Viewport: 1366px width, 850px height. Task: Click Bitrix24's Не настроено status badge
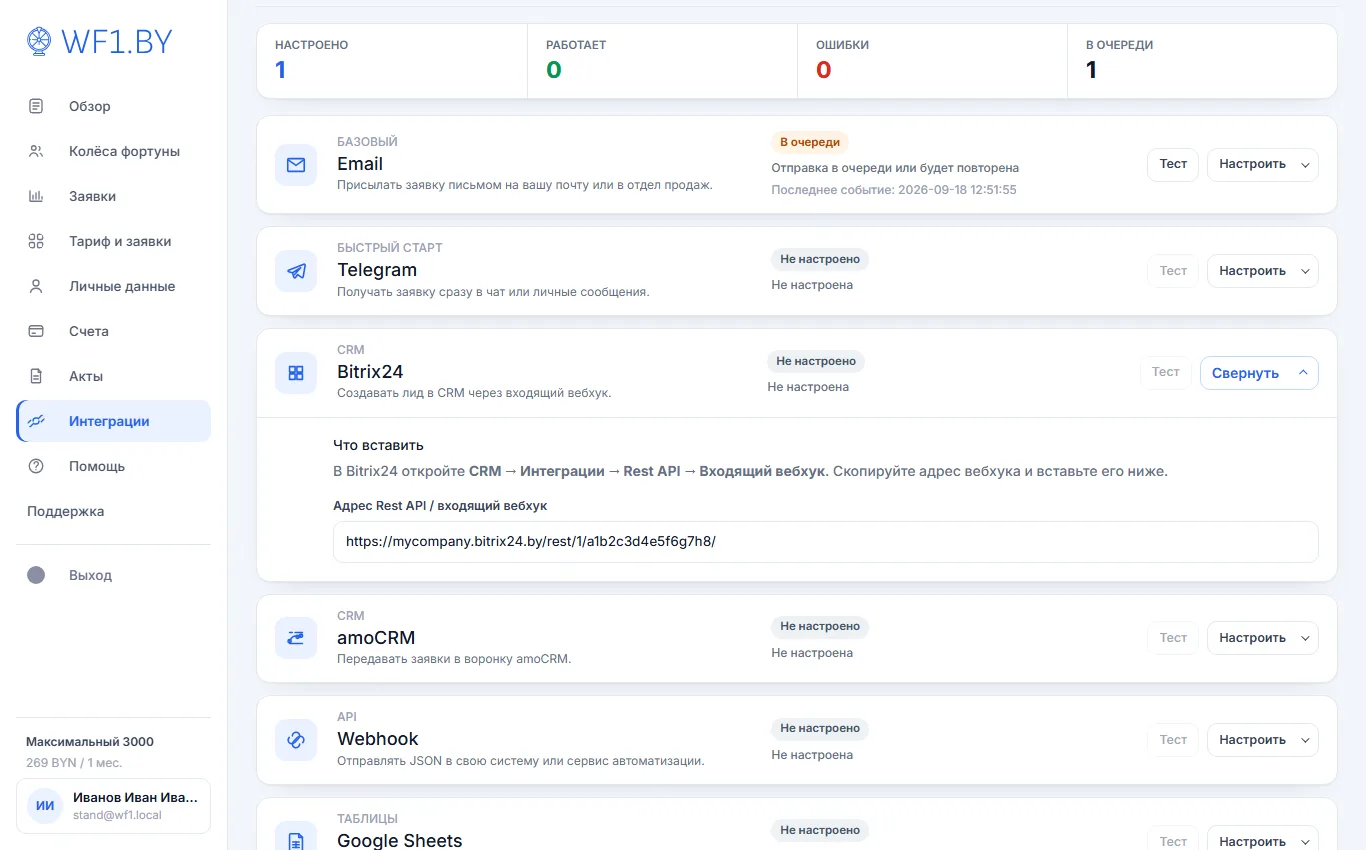816,361
